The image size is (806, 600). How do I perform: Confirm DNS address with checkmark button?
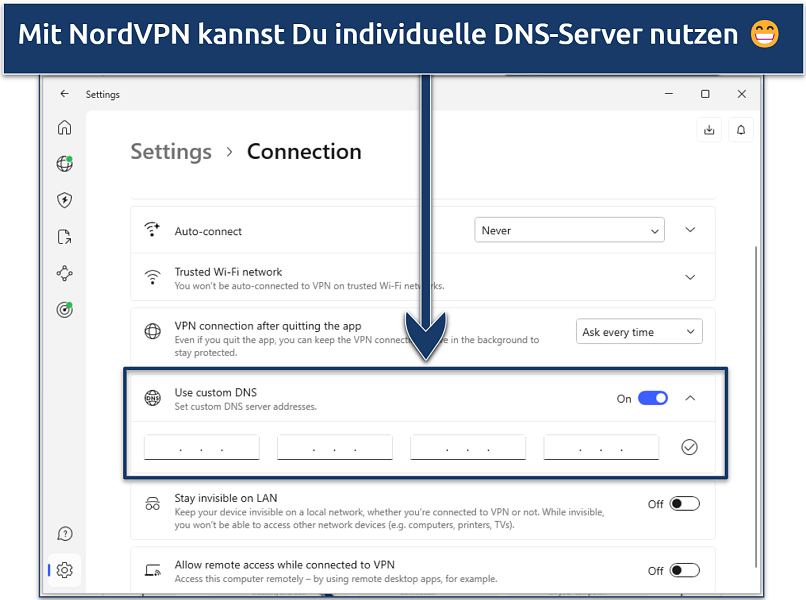689,447
